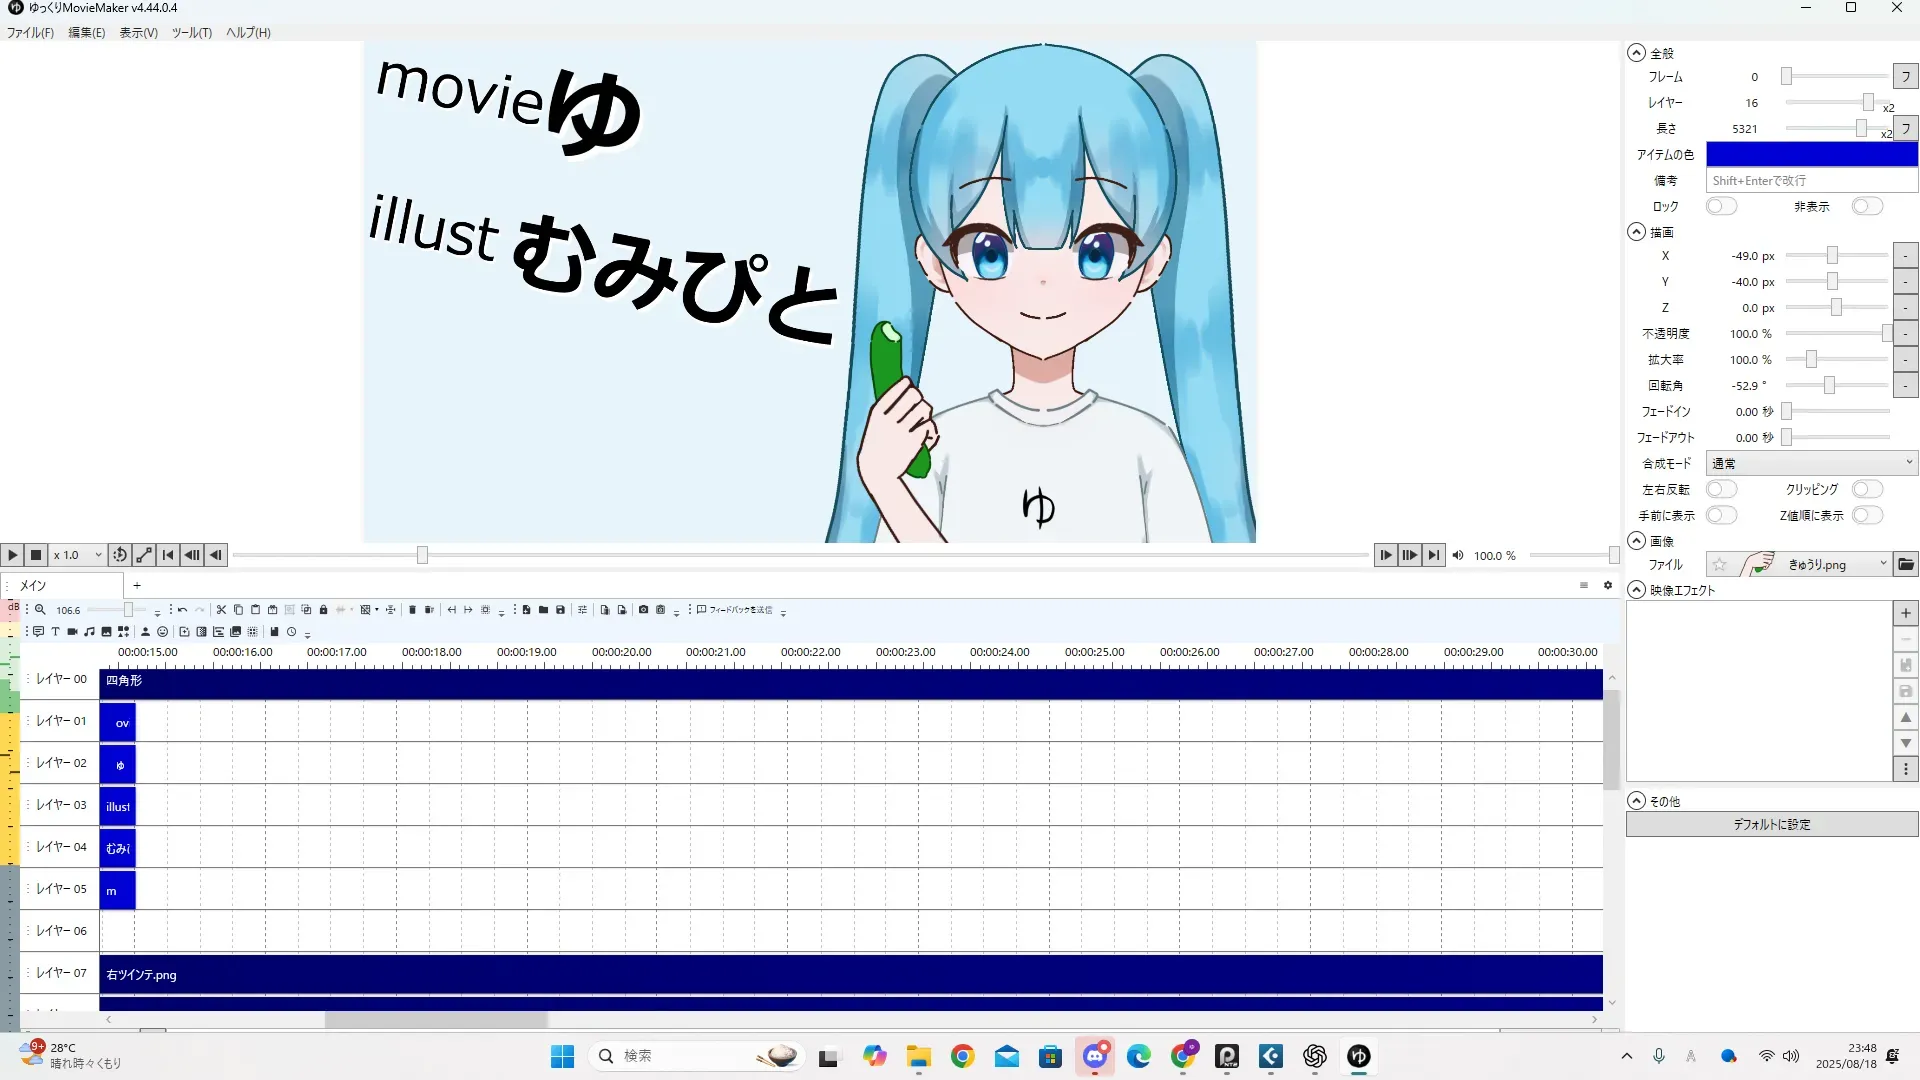Open the ファイル(F) menu
The height and width of the screenshot is (1080, 1920).
(x=30, y=32)
